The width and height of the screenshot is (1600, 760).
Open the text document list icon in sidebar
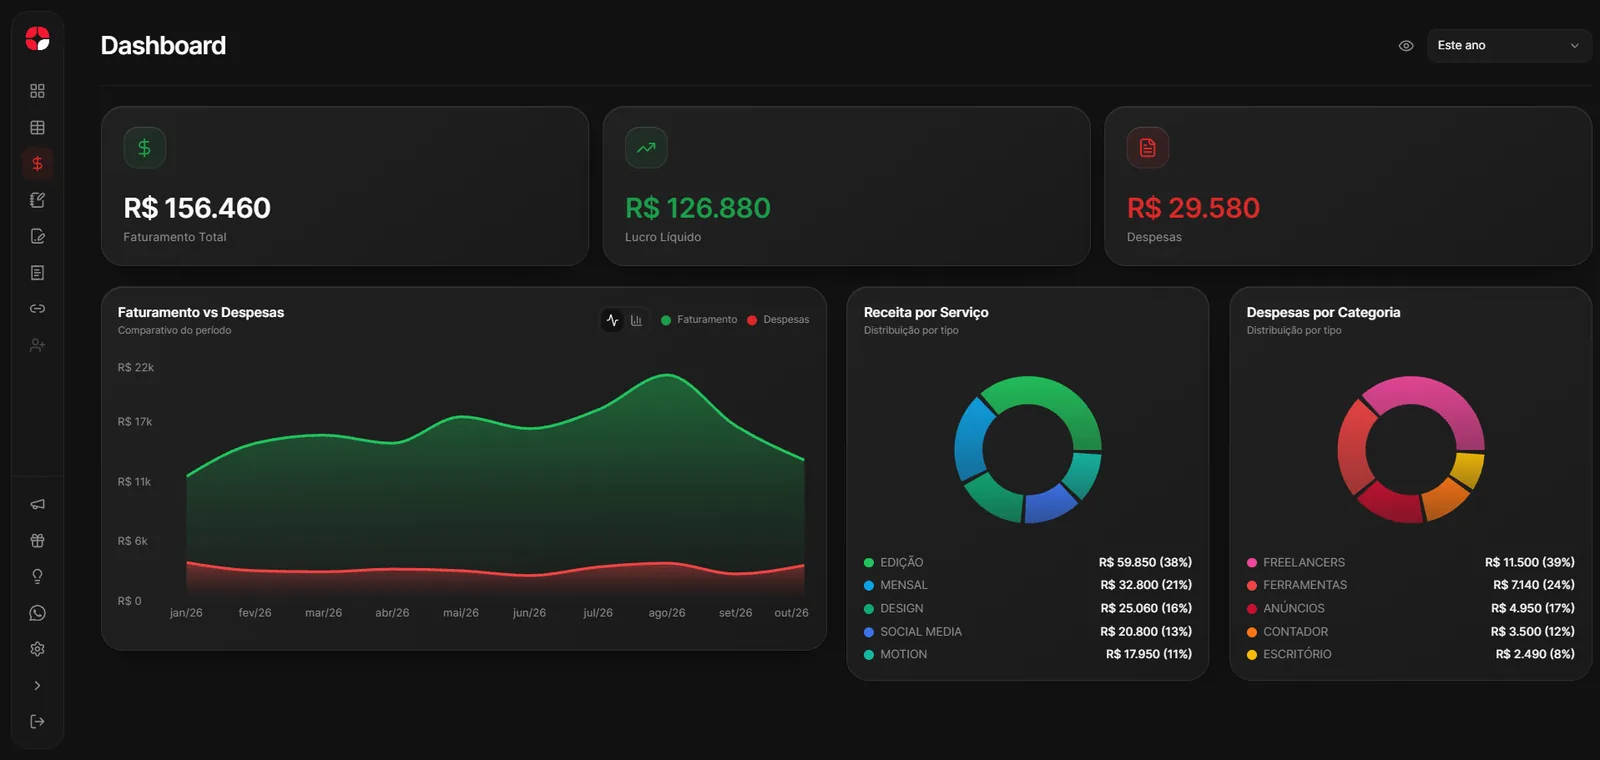tap(37, 272)
